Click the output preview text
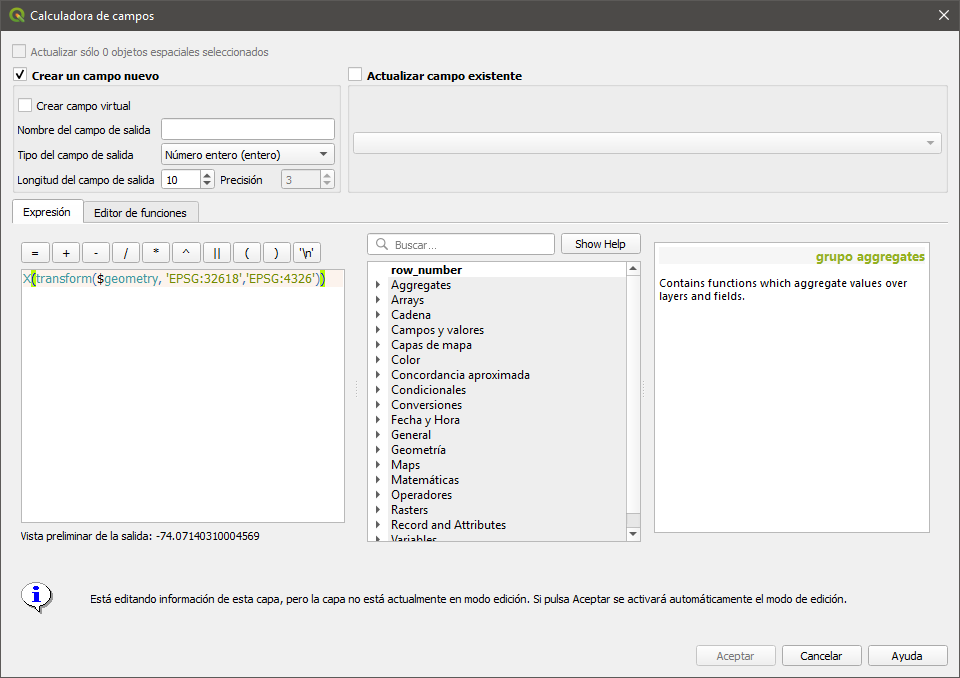The image size is (960, 678). (140, 536)
